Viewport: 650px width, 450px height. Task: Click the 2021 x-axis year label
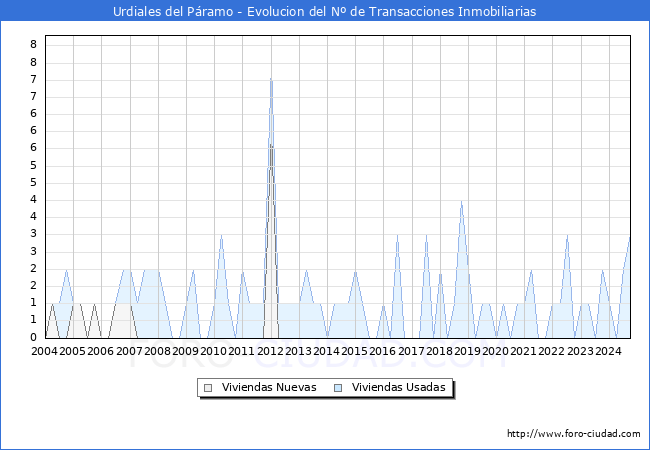coord(524,351)
